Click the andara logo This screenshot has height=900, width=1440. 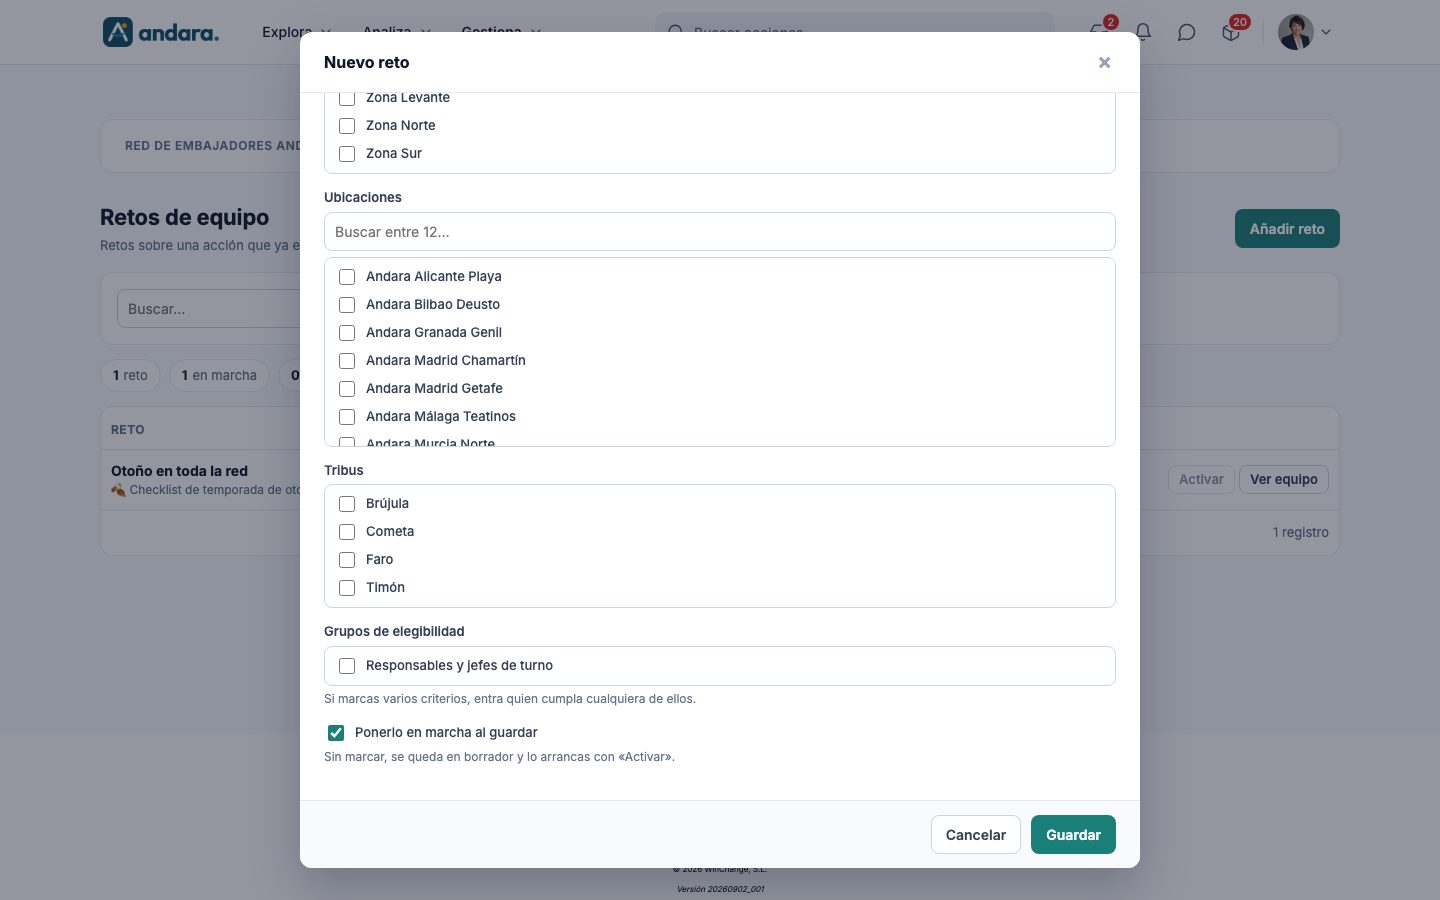pyautogui.click(x=161, y=32)
